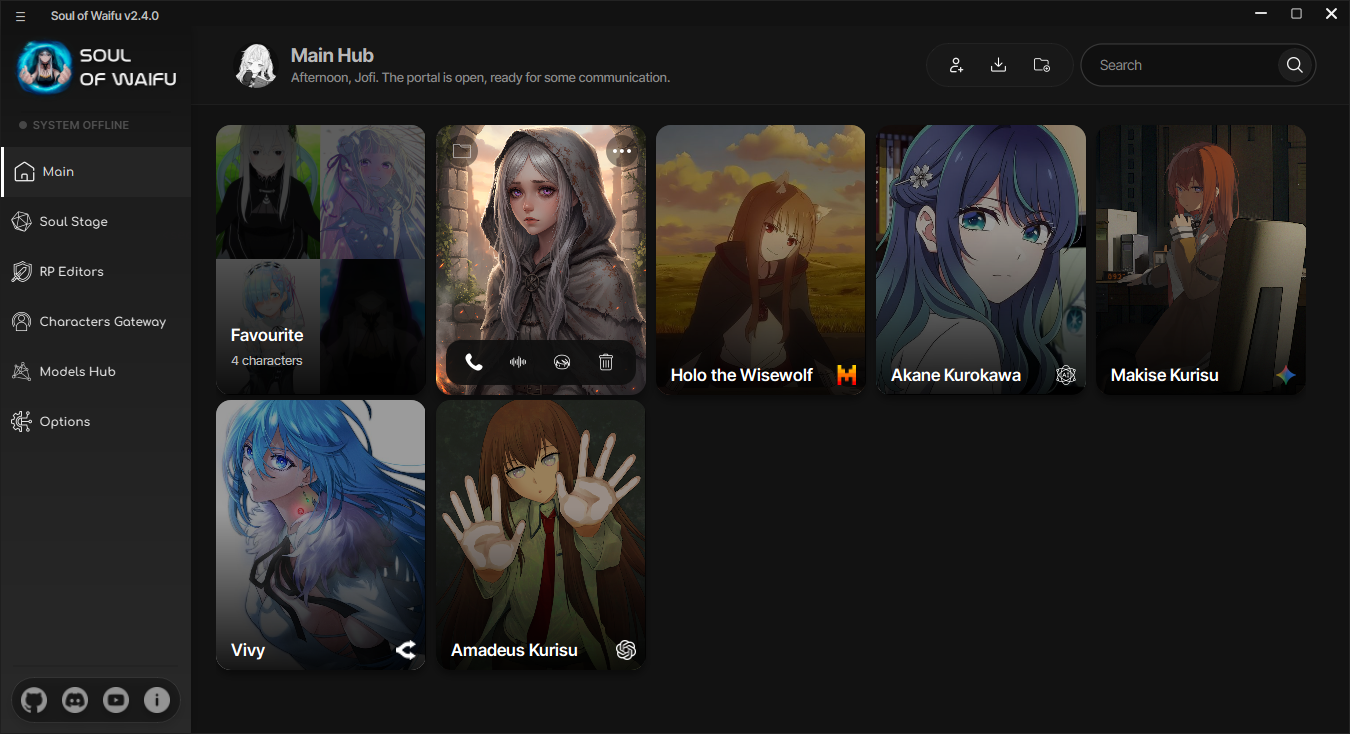Click the folder settings icon in header
Image resolution: width=1350 pixels, height=734 pixels.
pyautogui.click(x=1041, y=65)
